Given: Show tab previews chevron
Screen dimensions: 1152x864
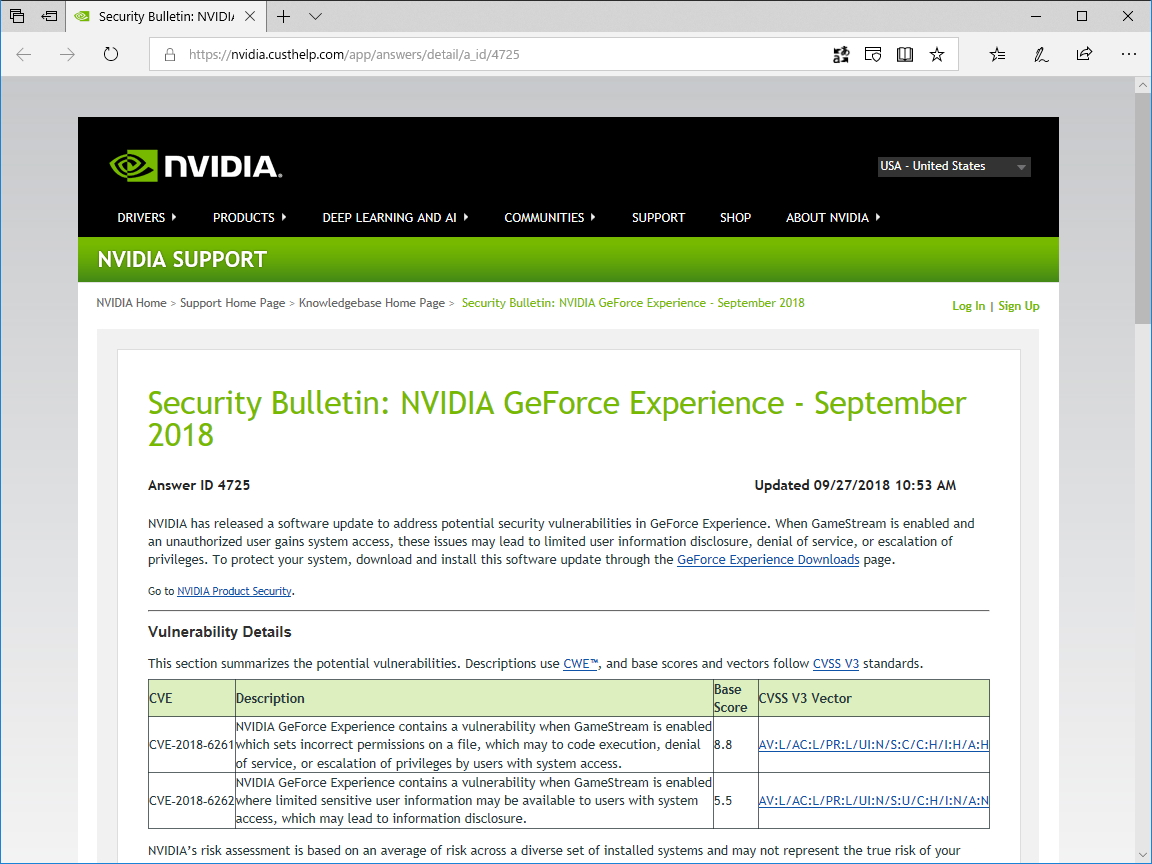Looking at the screenshot, I should 315,16.
